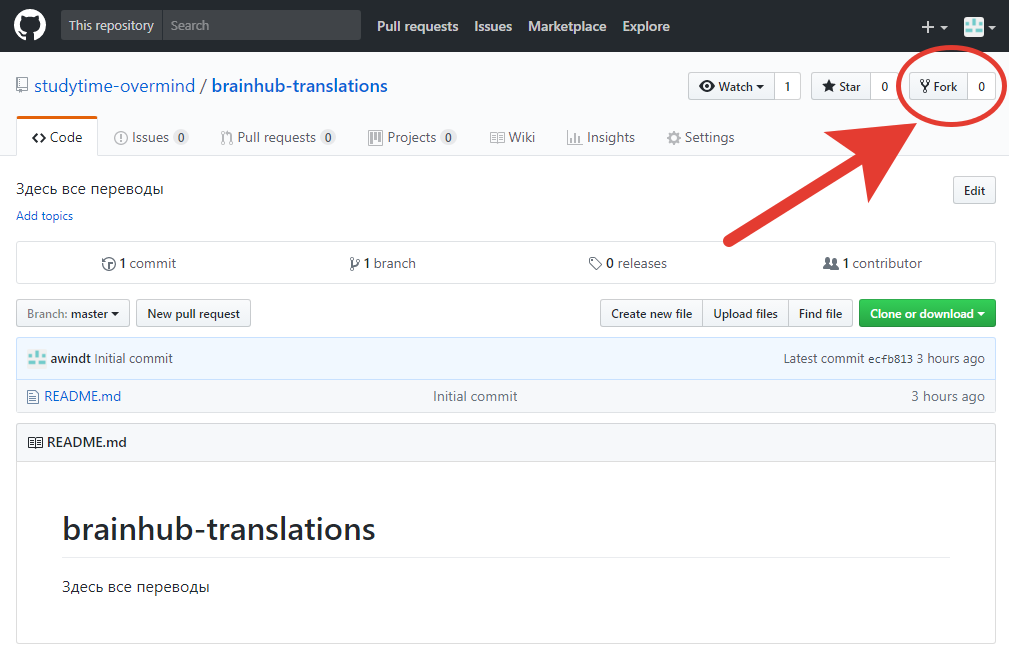Open the commit hash ecfb813
The width and height of the screenshot is (1009, 669).
891,359
